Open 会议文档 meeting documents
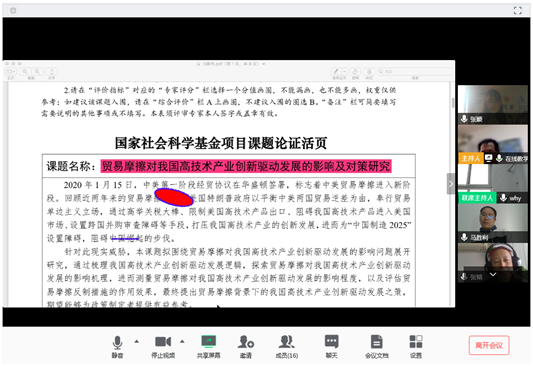The height and width of the screenshot is (366, 533). point(377,347)
